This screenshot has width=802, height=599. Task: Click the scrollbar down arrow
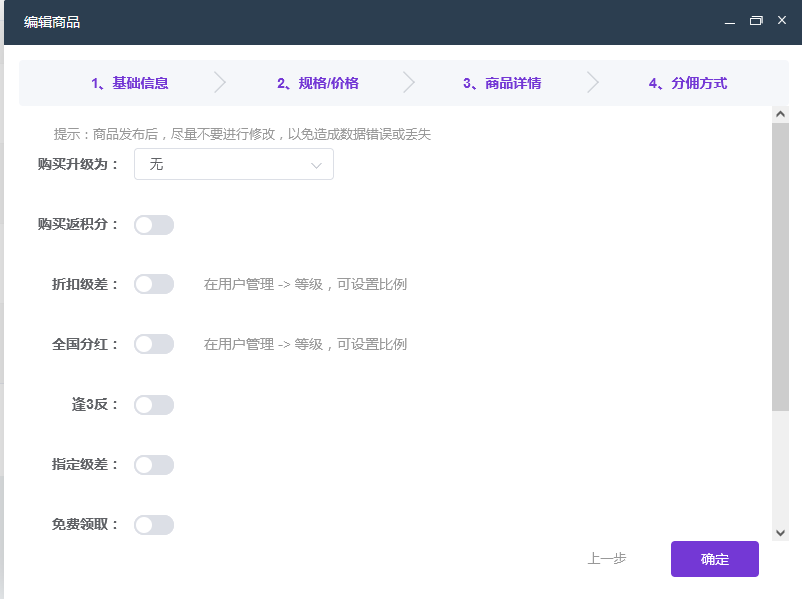[780, 533]
